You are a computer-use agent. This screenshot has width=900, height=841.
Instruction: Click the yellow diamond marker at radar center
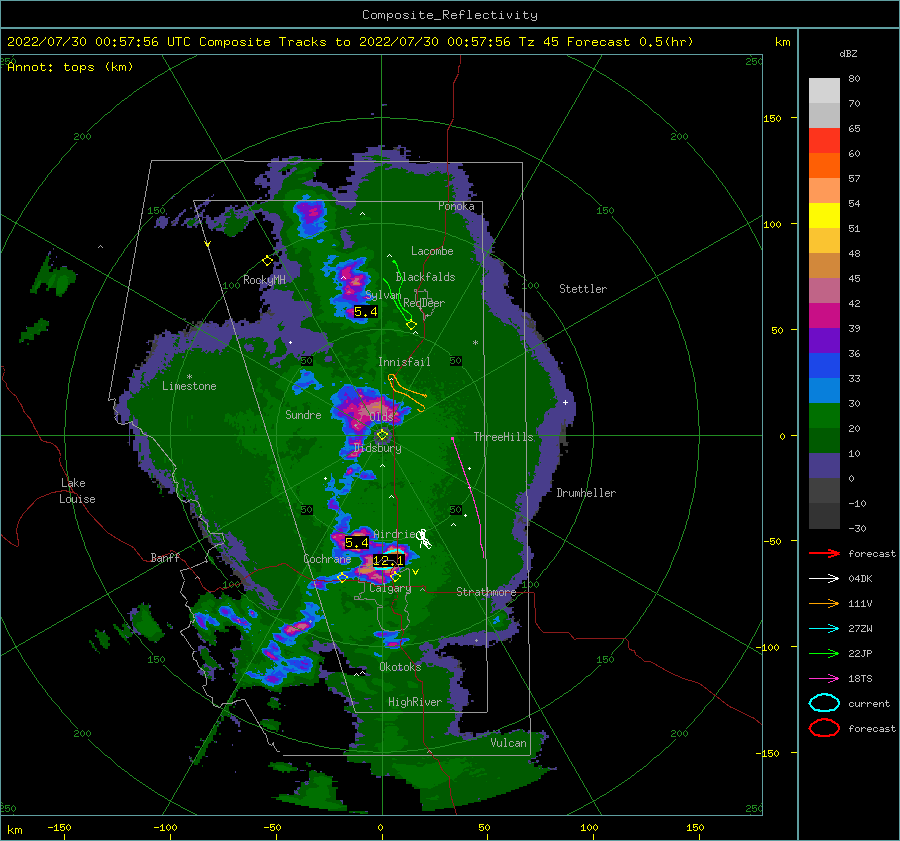(x=382, y=435)
